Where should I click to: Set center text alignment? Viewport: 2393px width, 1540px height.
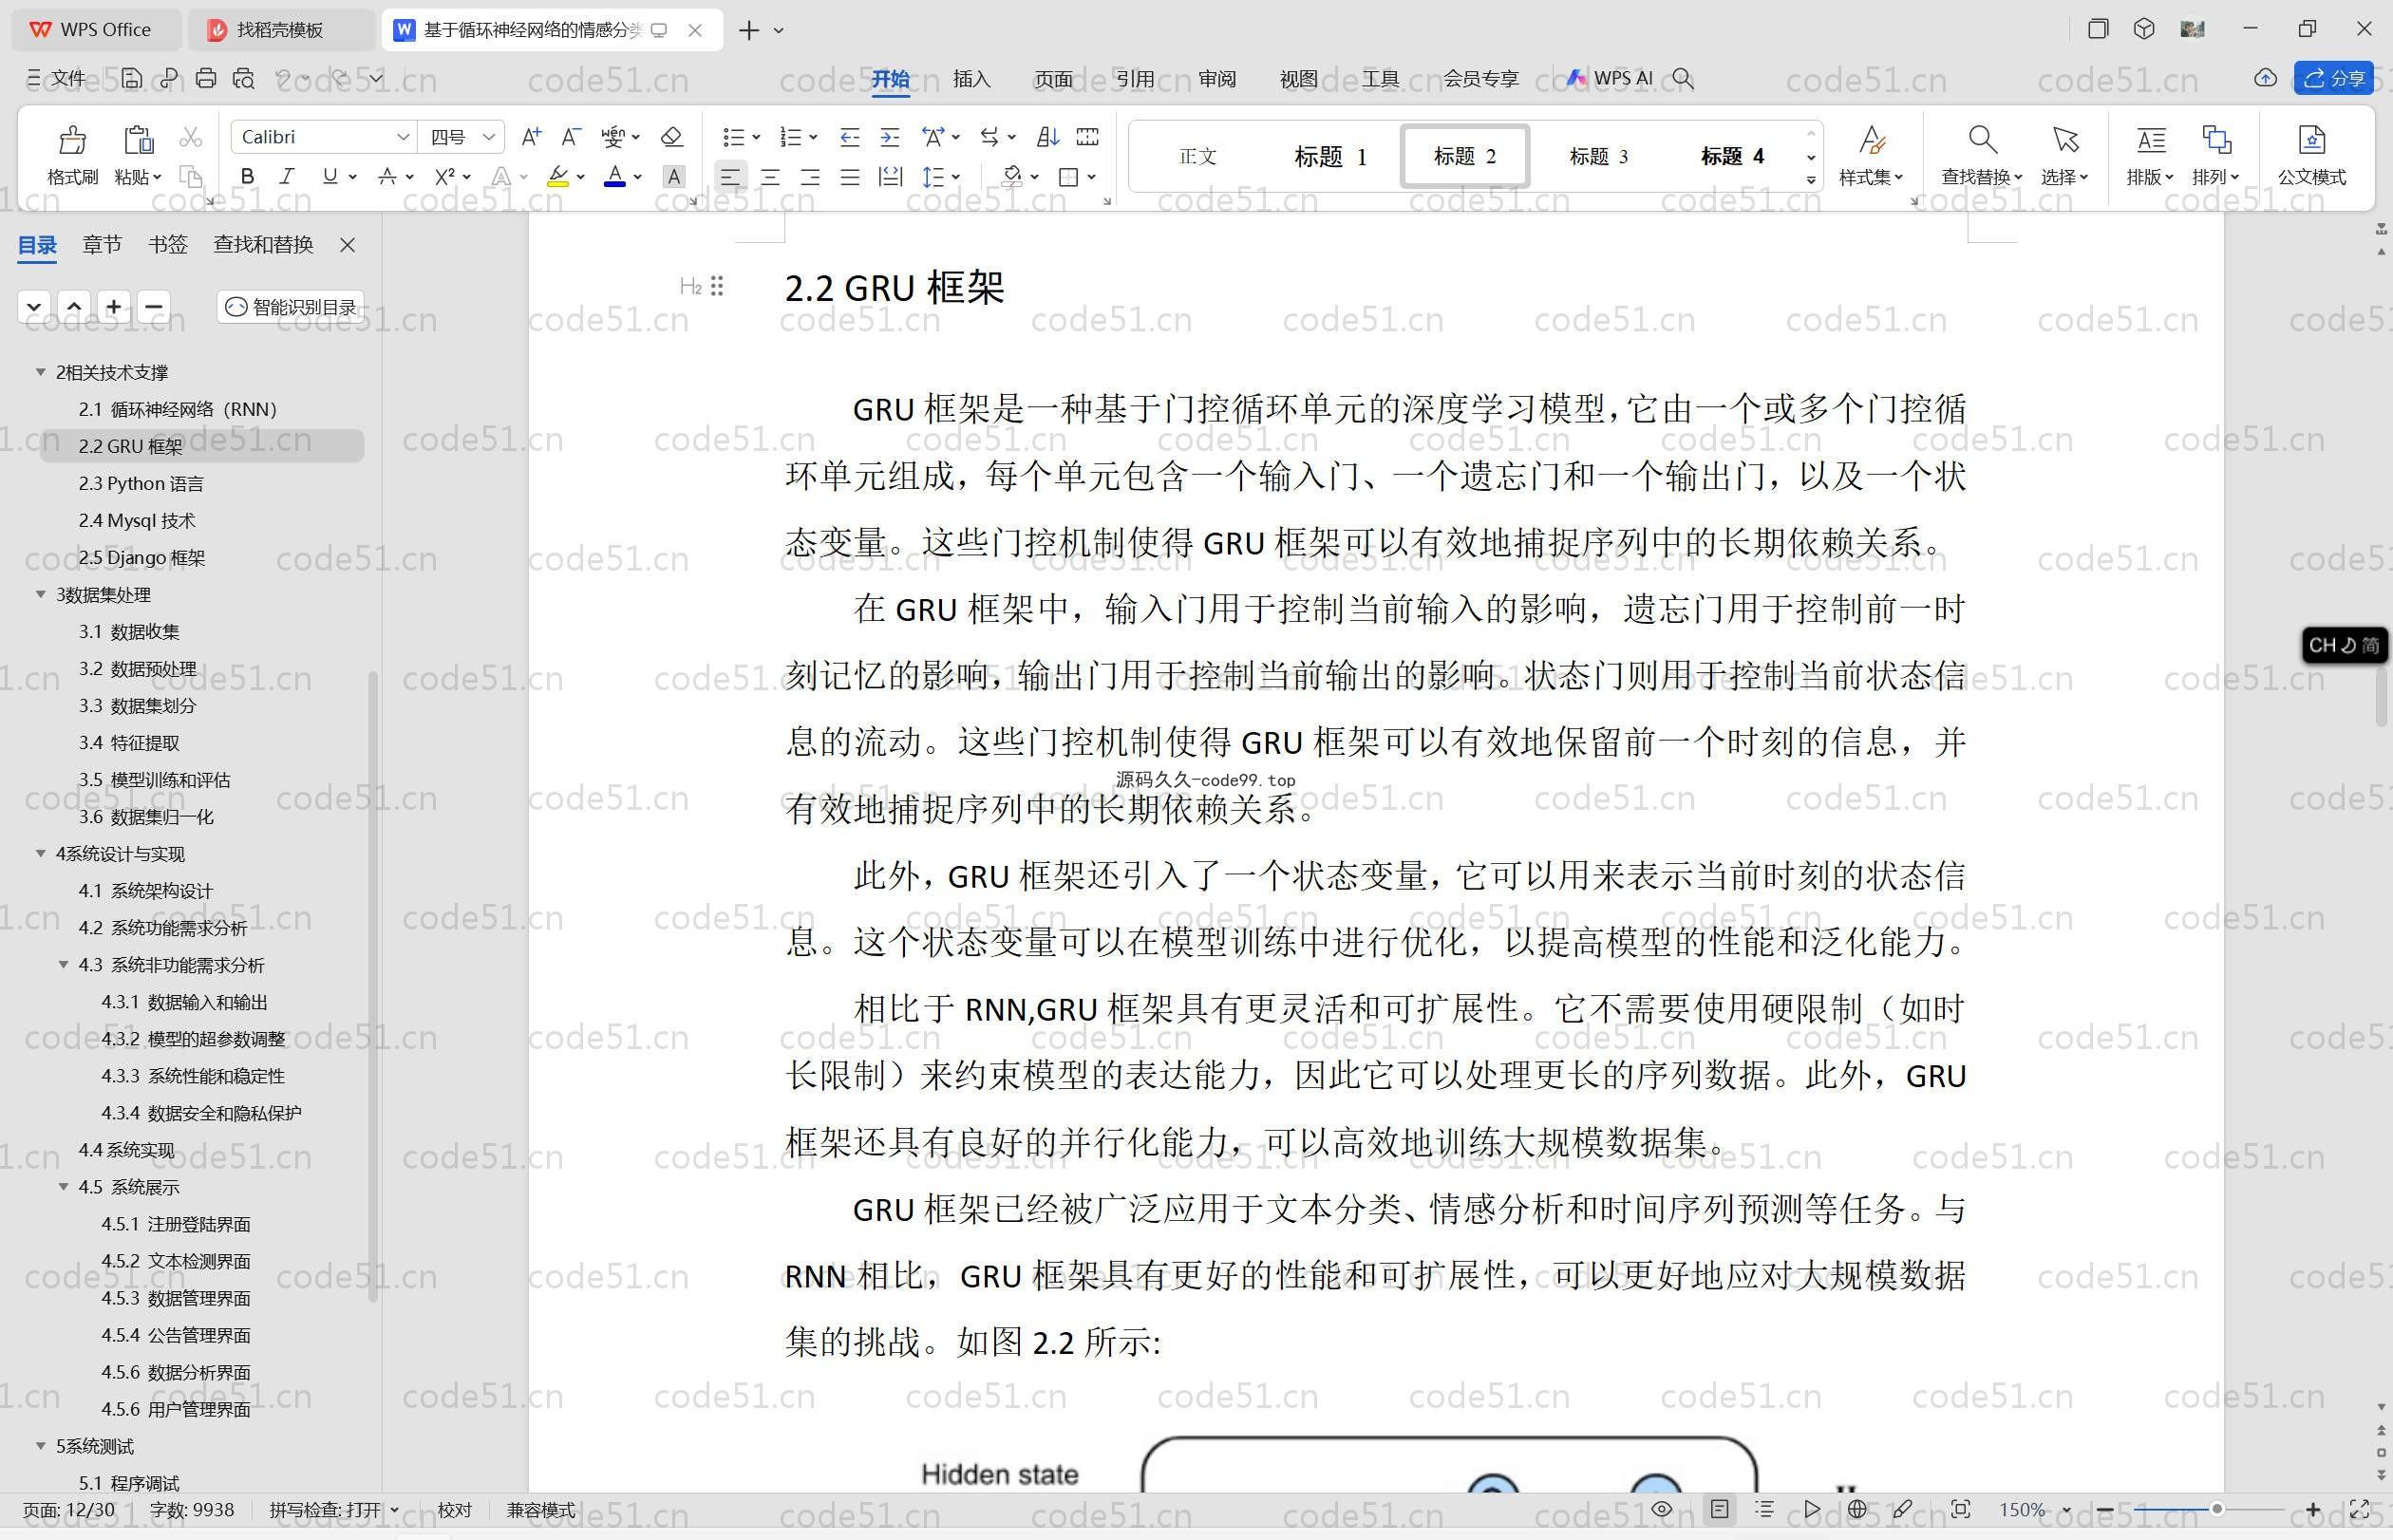(x=770, y=177)
